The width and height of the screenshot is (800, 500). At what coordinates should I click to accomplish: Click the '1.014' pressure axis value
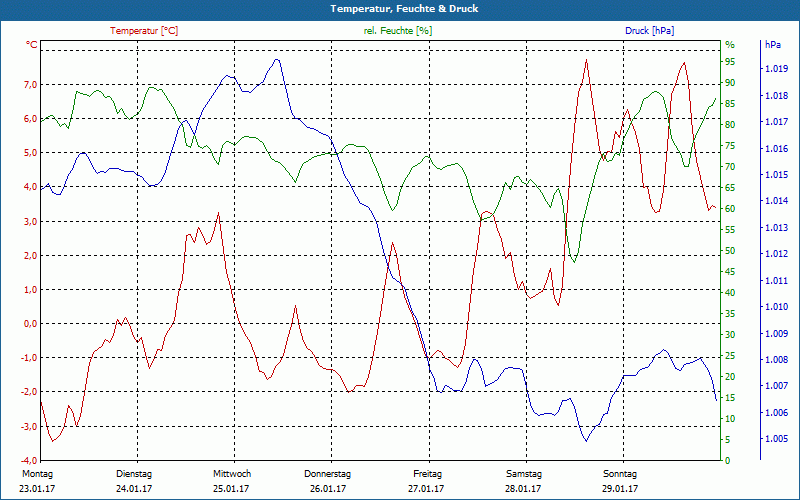(x=777, y=201)
